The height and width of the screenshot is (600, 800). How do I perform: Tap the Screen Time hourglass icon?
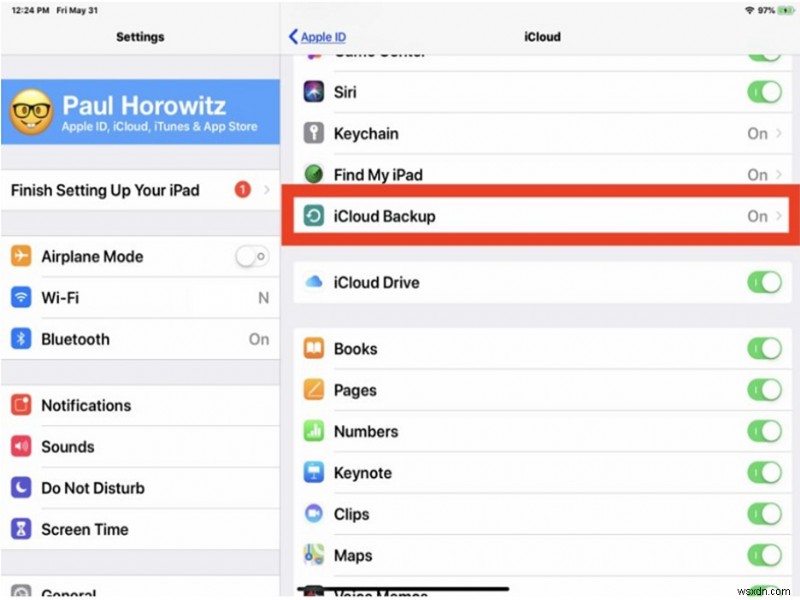pos(21,529)
